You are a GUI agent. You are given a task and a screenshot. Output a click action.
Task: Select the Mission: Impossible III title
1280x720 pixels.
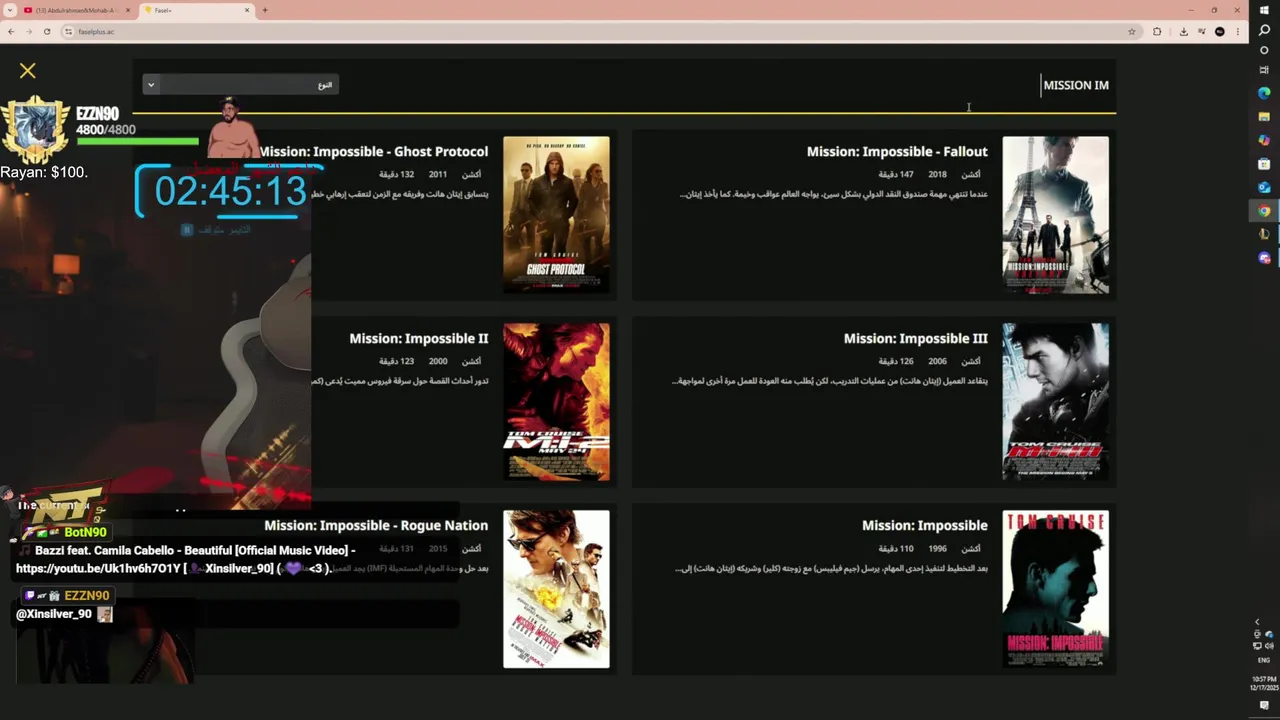coord(915,339)
